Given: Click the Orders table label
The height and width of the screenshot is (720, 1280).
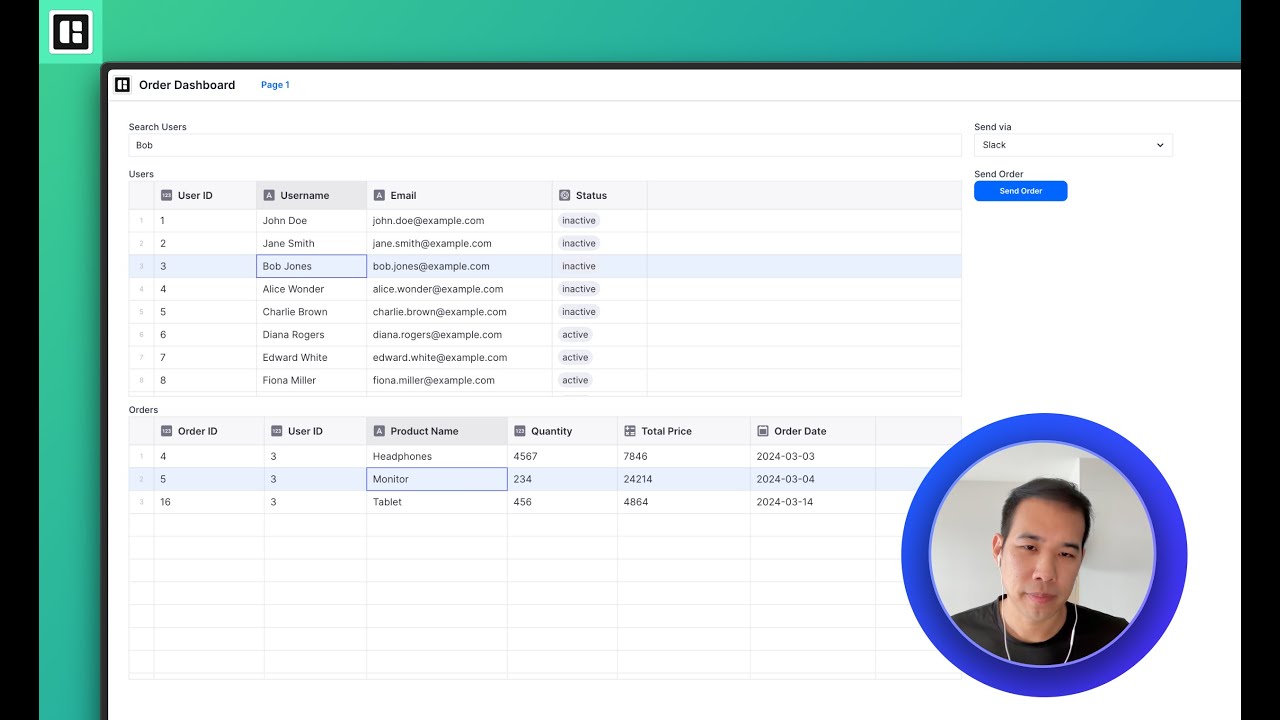Looking at the screenshot, I should point(143,410).
